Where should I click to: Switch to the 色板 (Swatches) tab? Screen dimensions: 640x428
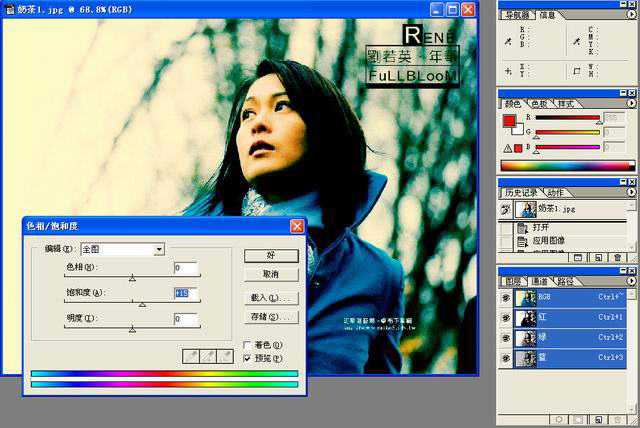coord(539,103)
